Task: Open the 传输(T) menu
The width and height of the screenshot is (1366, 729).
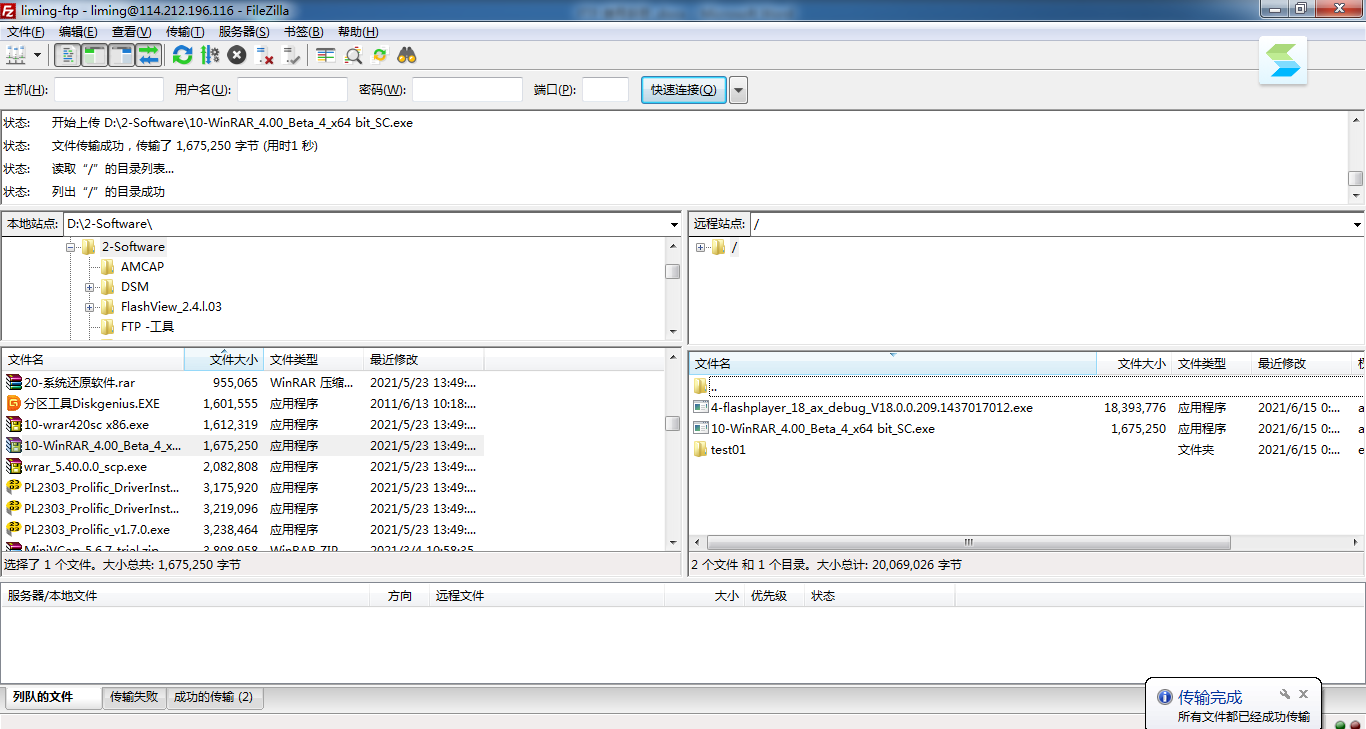Action: click(185, 32)
